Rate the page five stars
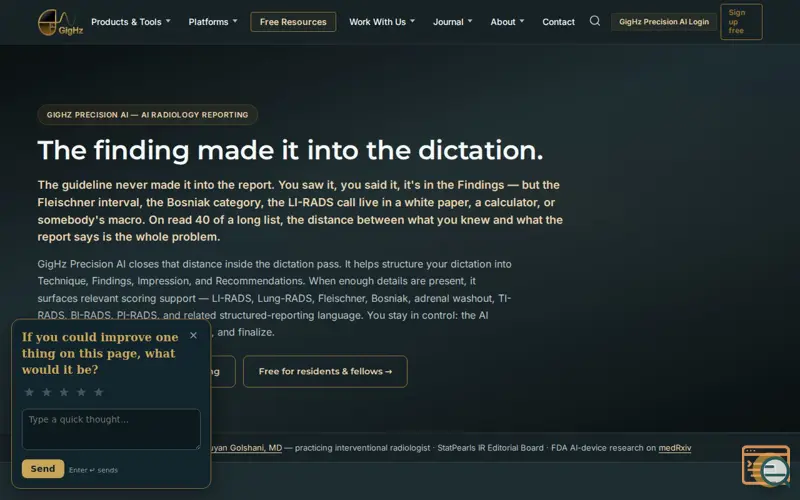 pos(99,392)
